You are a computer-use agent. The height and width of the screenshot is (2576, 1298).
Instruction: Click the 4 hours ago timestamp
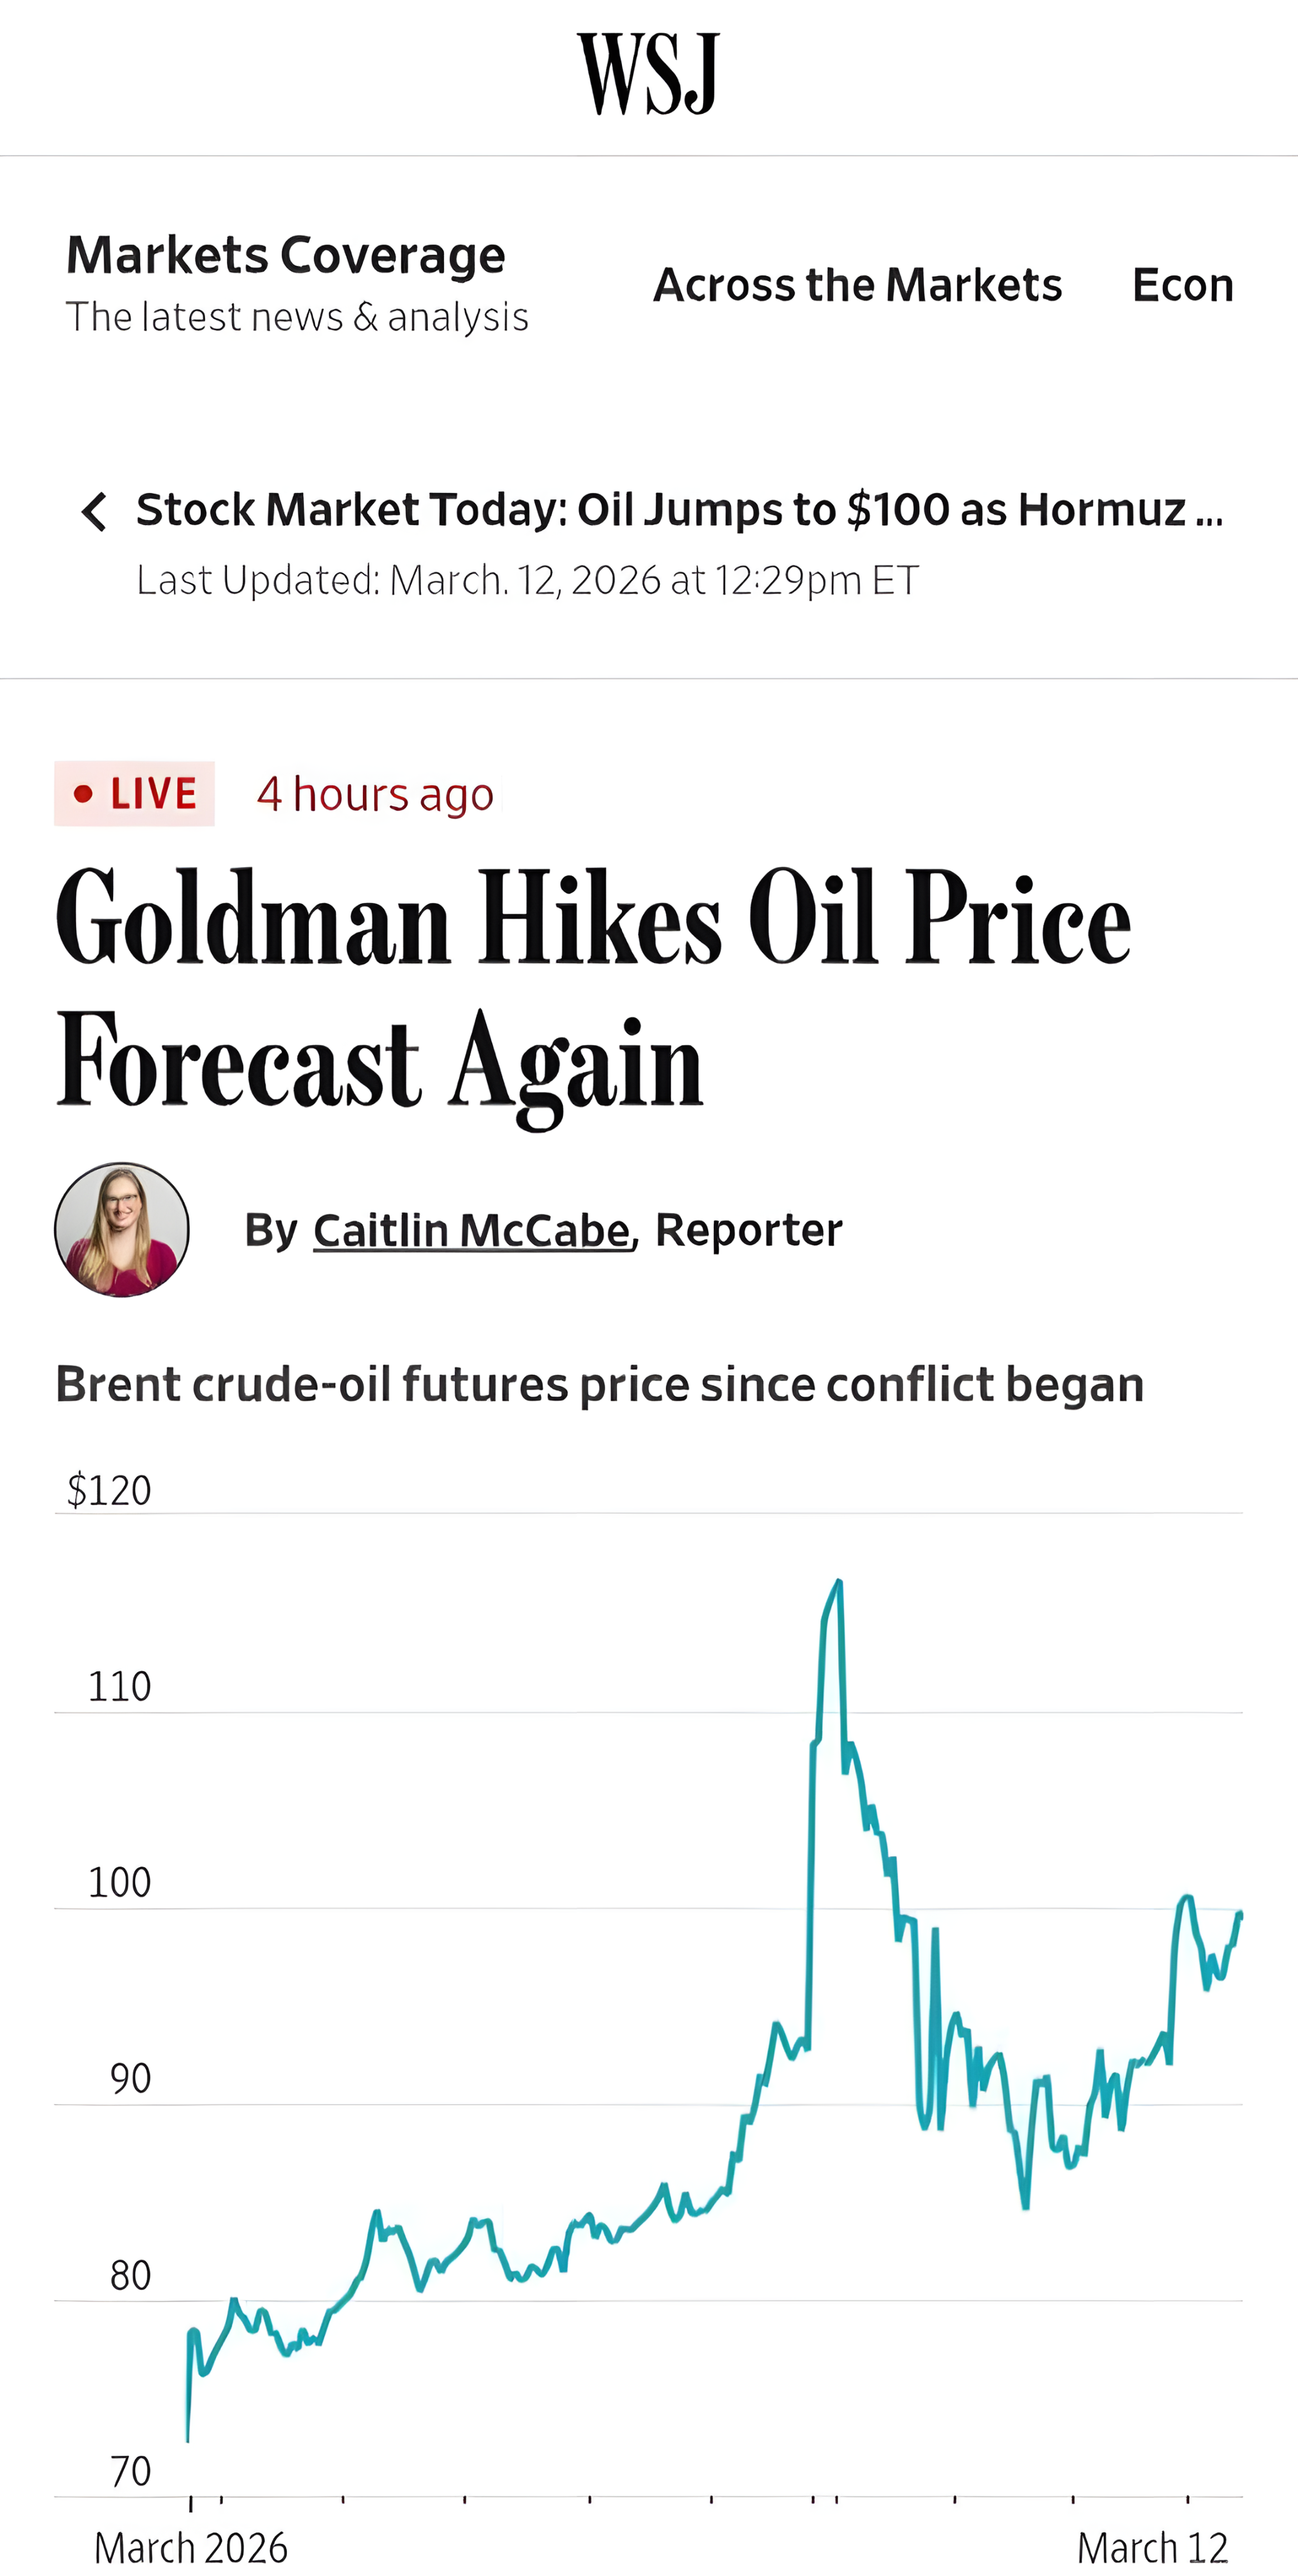click(x=375, y=795)
